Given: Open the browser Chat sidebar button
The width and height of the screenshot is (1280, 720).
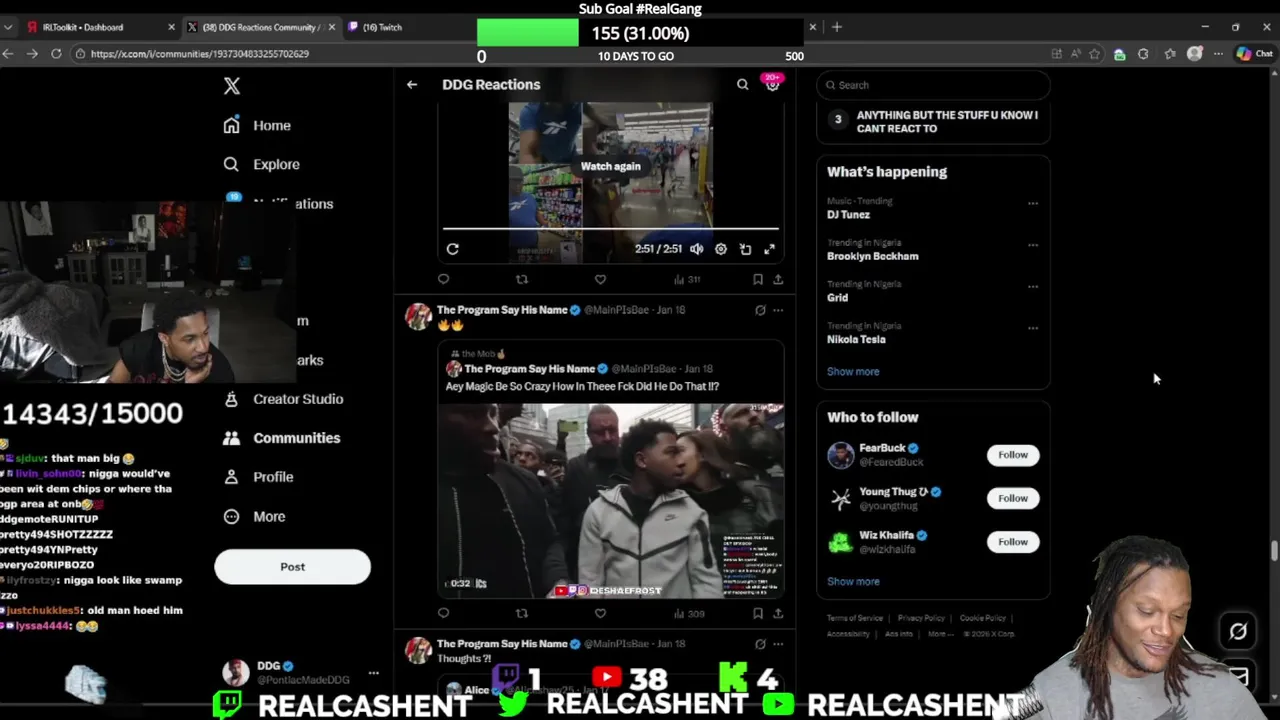Looking at the screenshot, I should 1255,54.
